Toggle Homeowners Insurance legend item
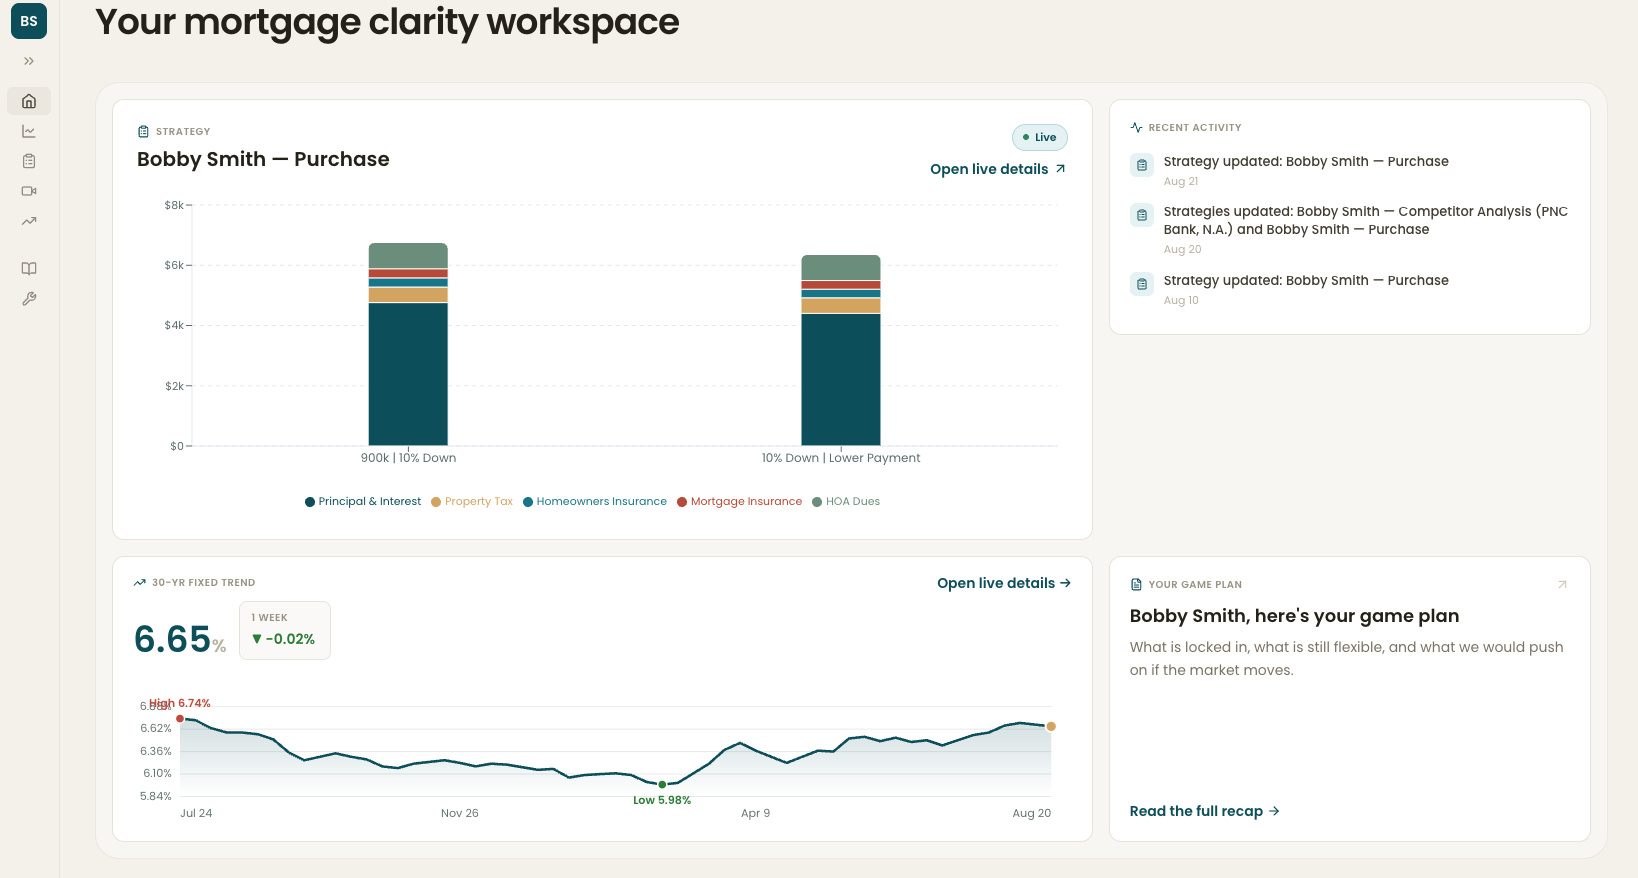 pyautogui.click(x=595, y=502)
